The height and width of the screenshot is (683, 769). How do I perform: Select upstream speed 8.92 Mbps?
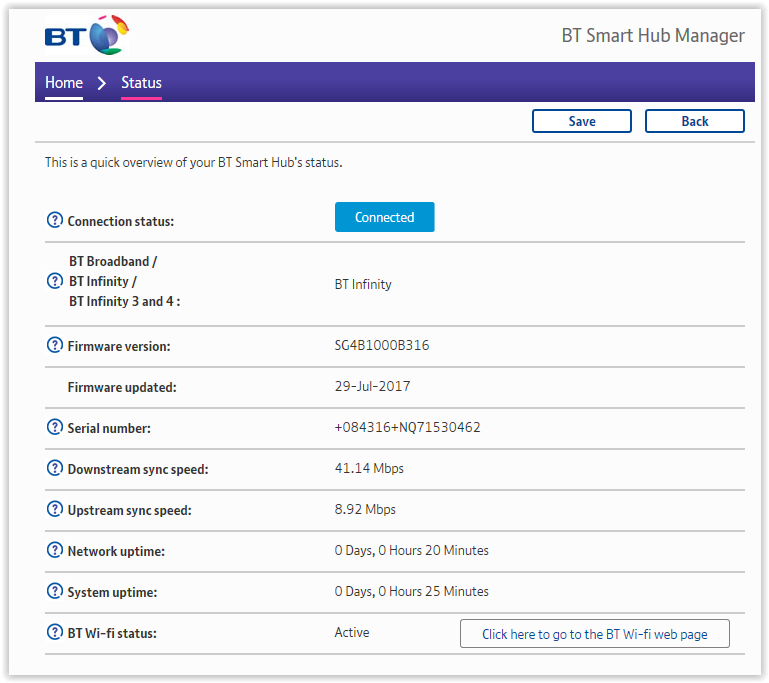[x=365, y=509]
